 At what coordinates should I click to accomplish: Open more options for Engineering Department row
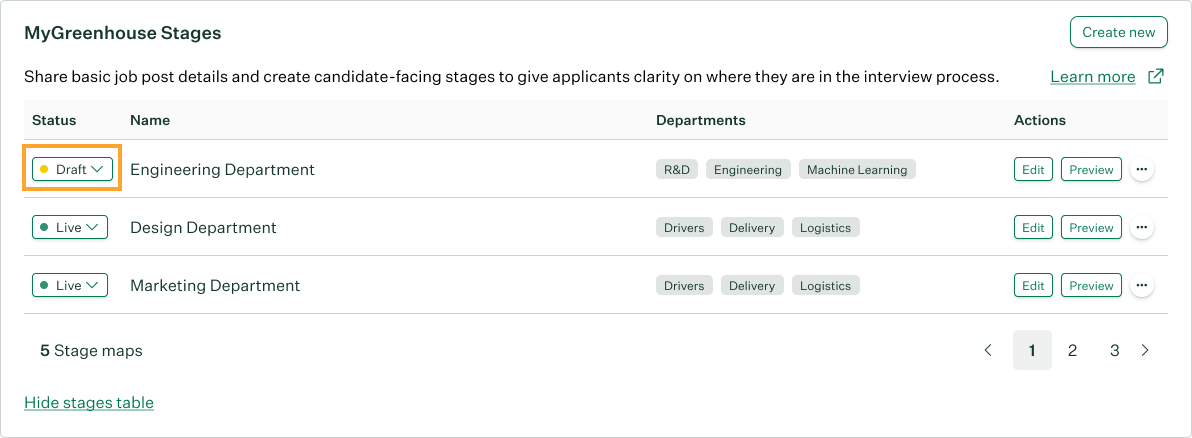tap(1142, 170)
